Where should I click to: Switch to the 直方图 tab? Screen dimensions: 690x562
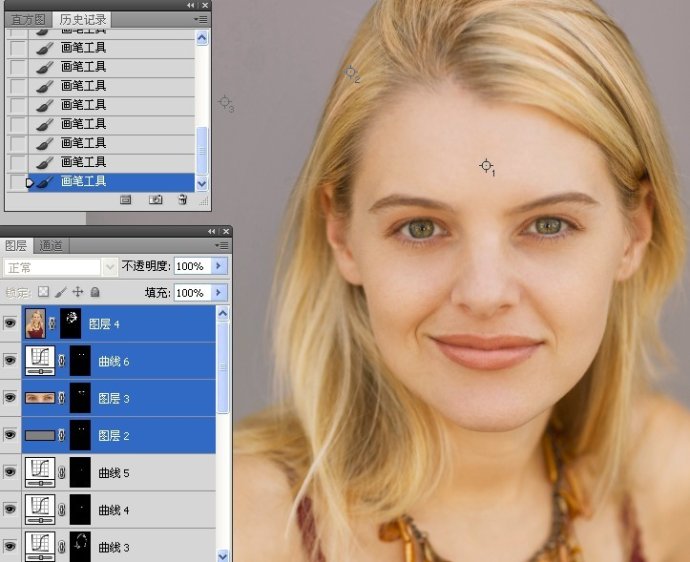[x=28, y=20]
